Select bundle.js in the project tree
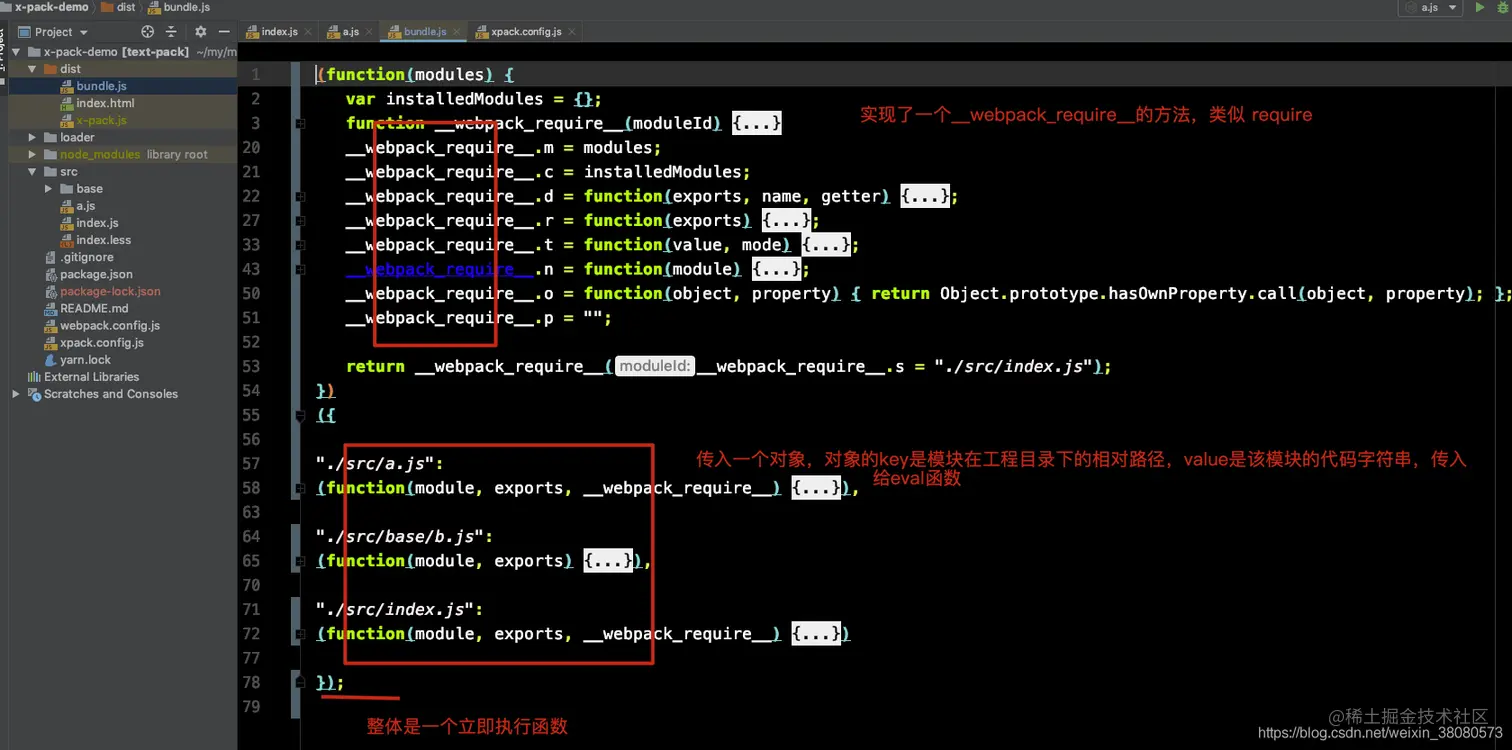Viewport: 1512px width, 750px height. pos(101,86)
